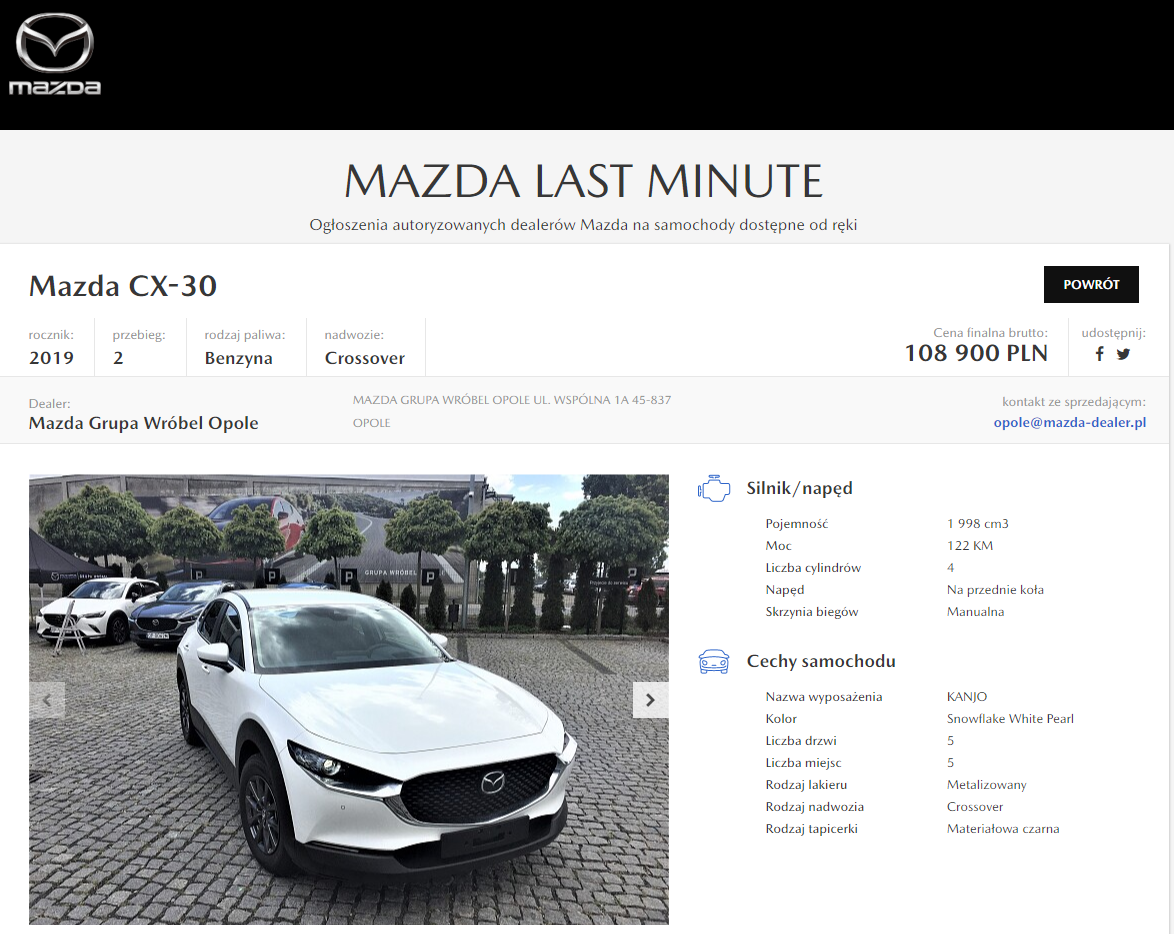Click gearbox value Manualna

(x=975, y=611)
